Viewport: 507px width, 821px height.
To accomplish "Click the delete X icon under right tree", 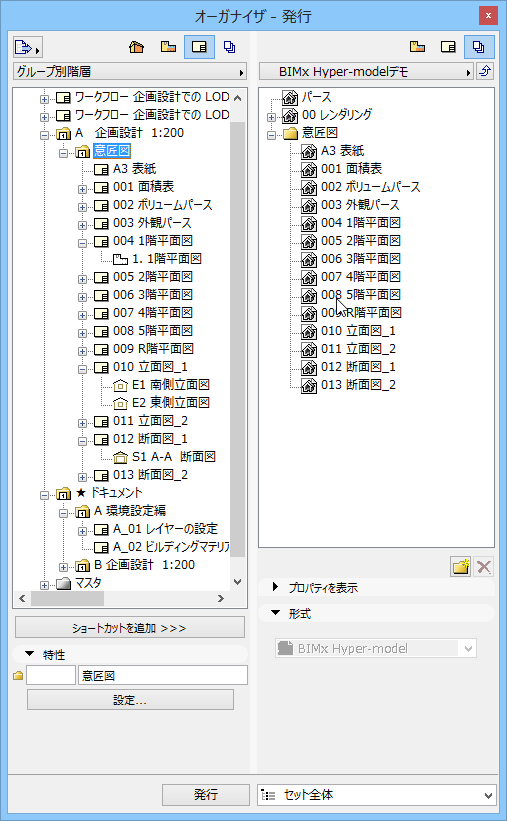I will pos(484,567).
